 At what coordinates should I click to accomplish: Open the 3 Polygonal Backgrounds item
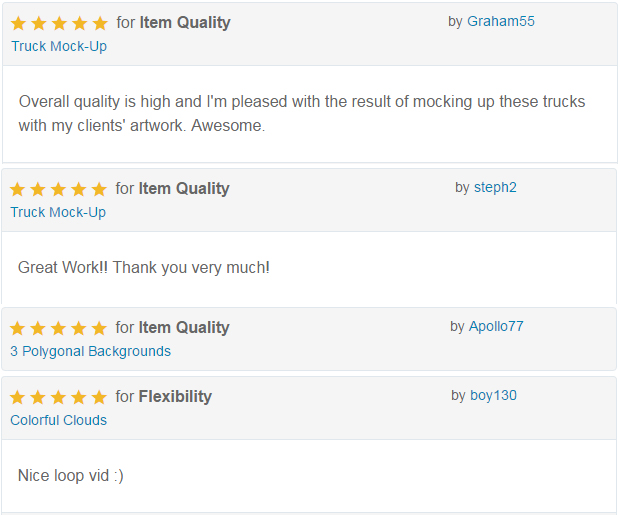coord(90,351)
